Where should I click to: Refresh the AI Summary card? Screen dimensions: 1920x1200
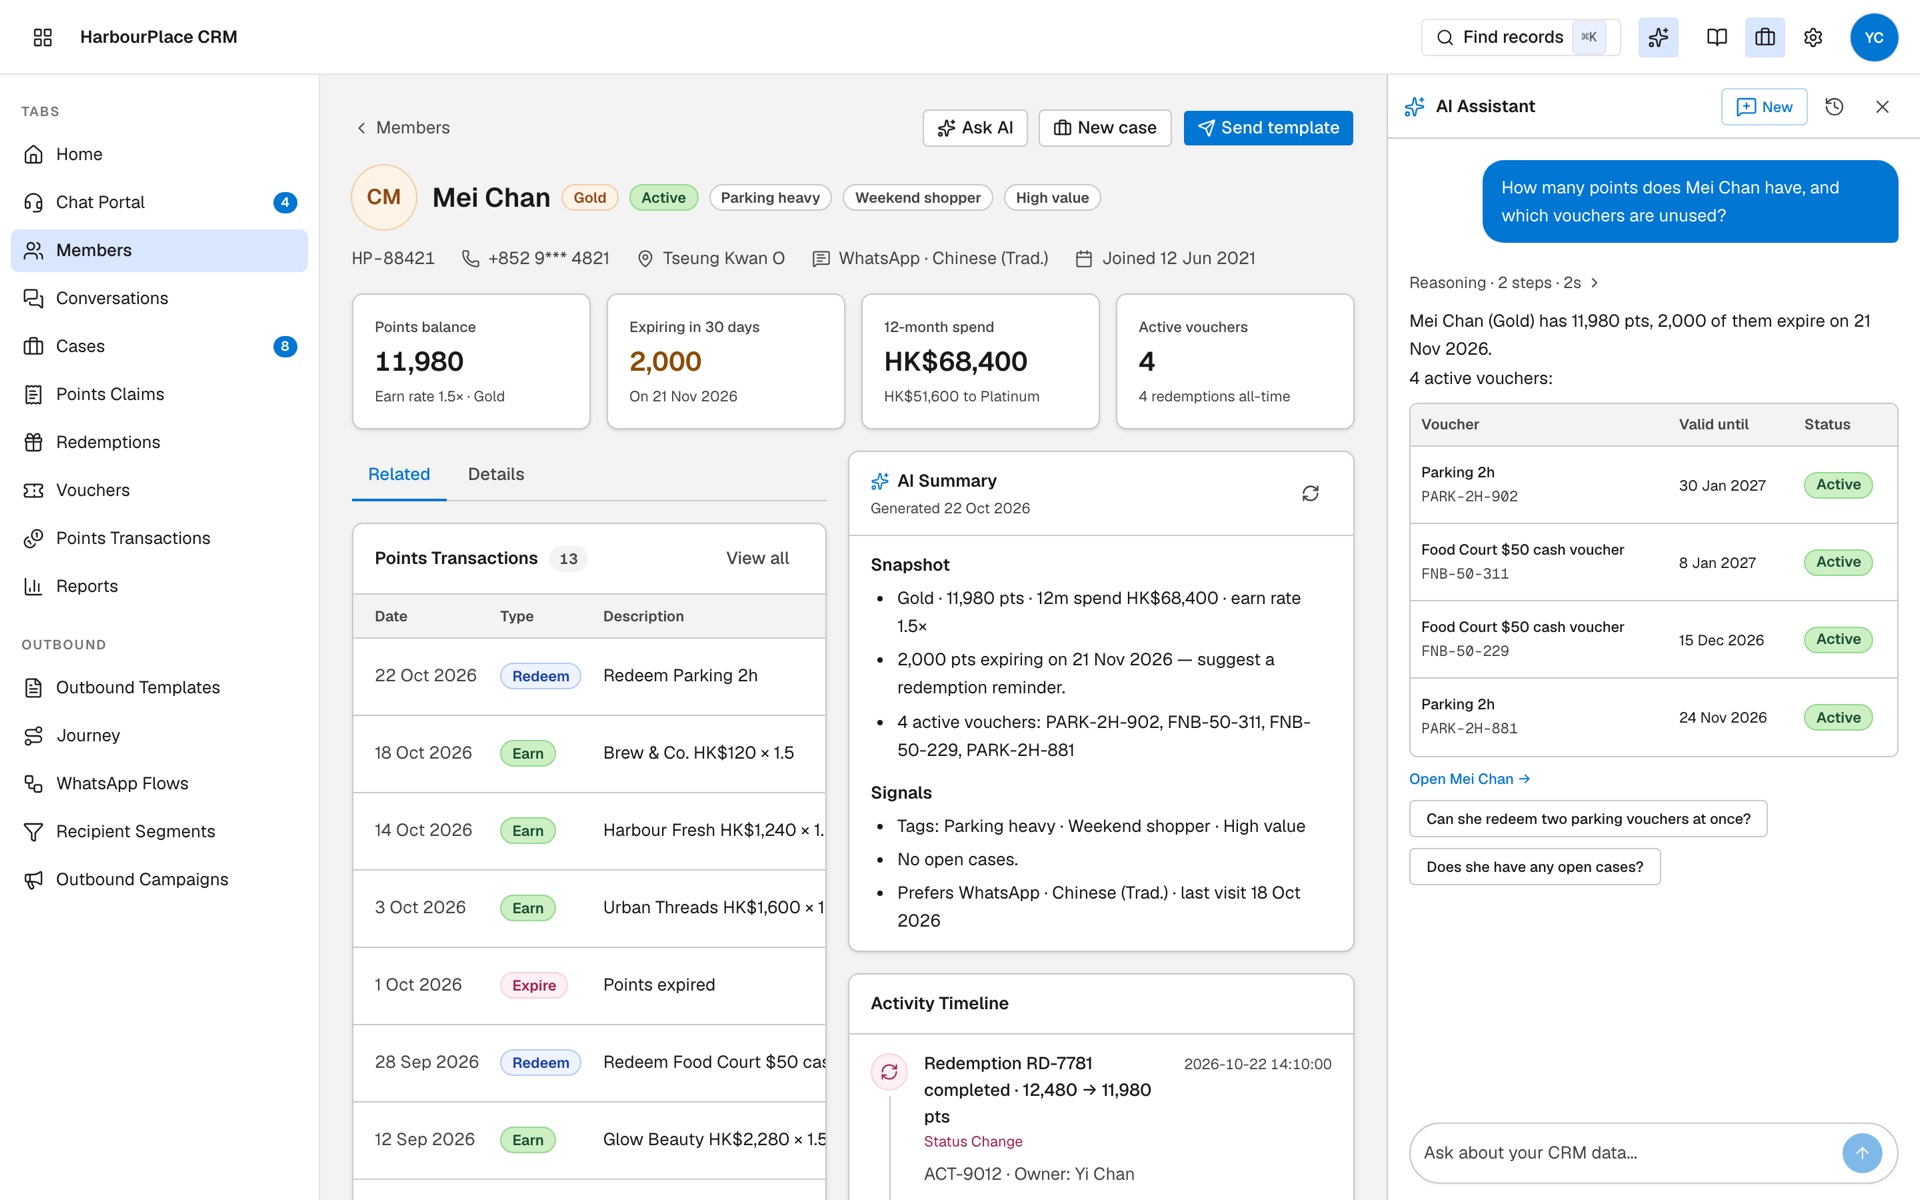tap(1310, 493)
